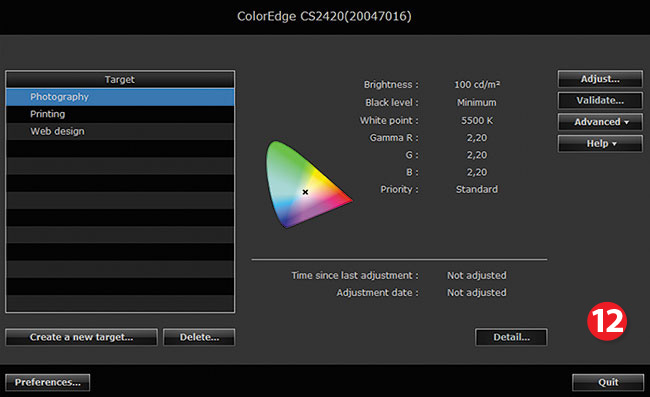Select the Web design target

pos(120,131)
